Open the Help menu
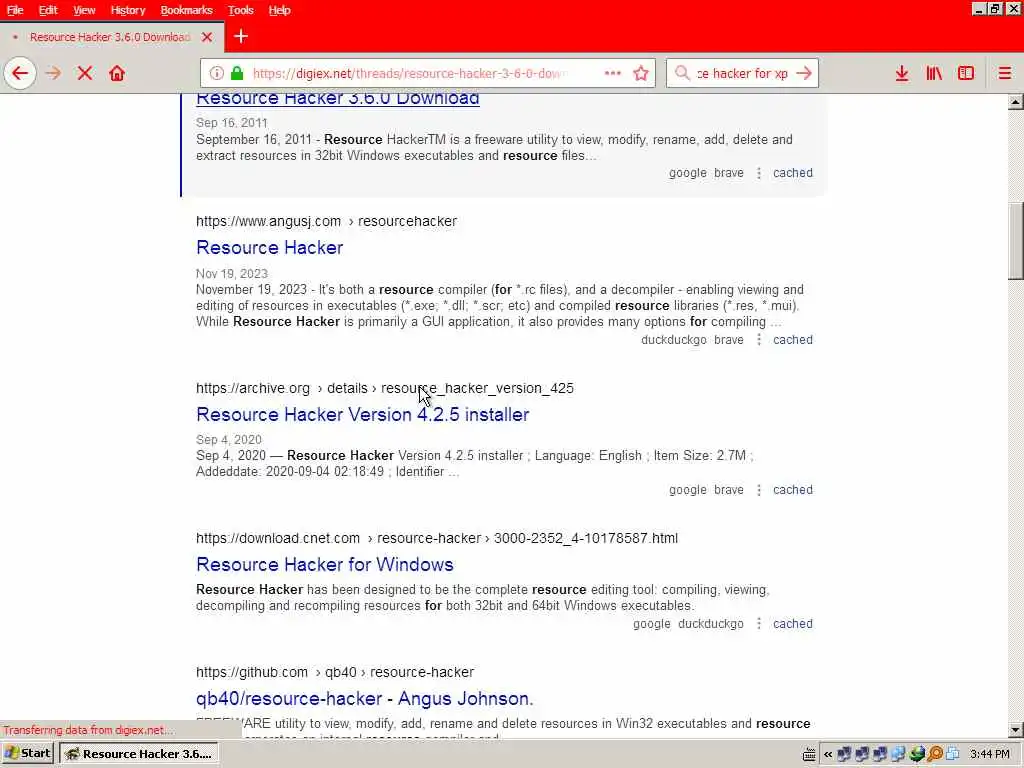The height and width of the screenshot is (768, 1024). (280, 10)
